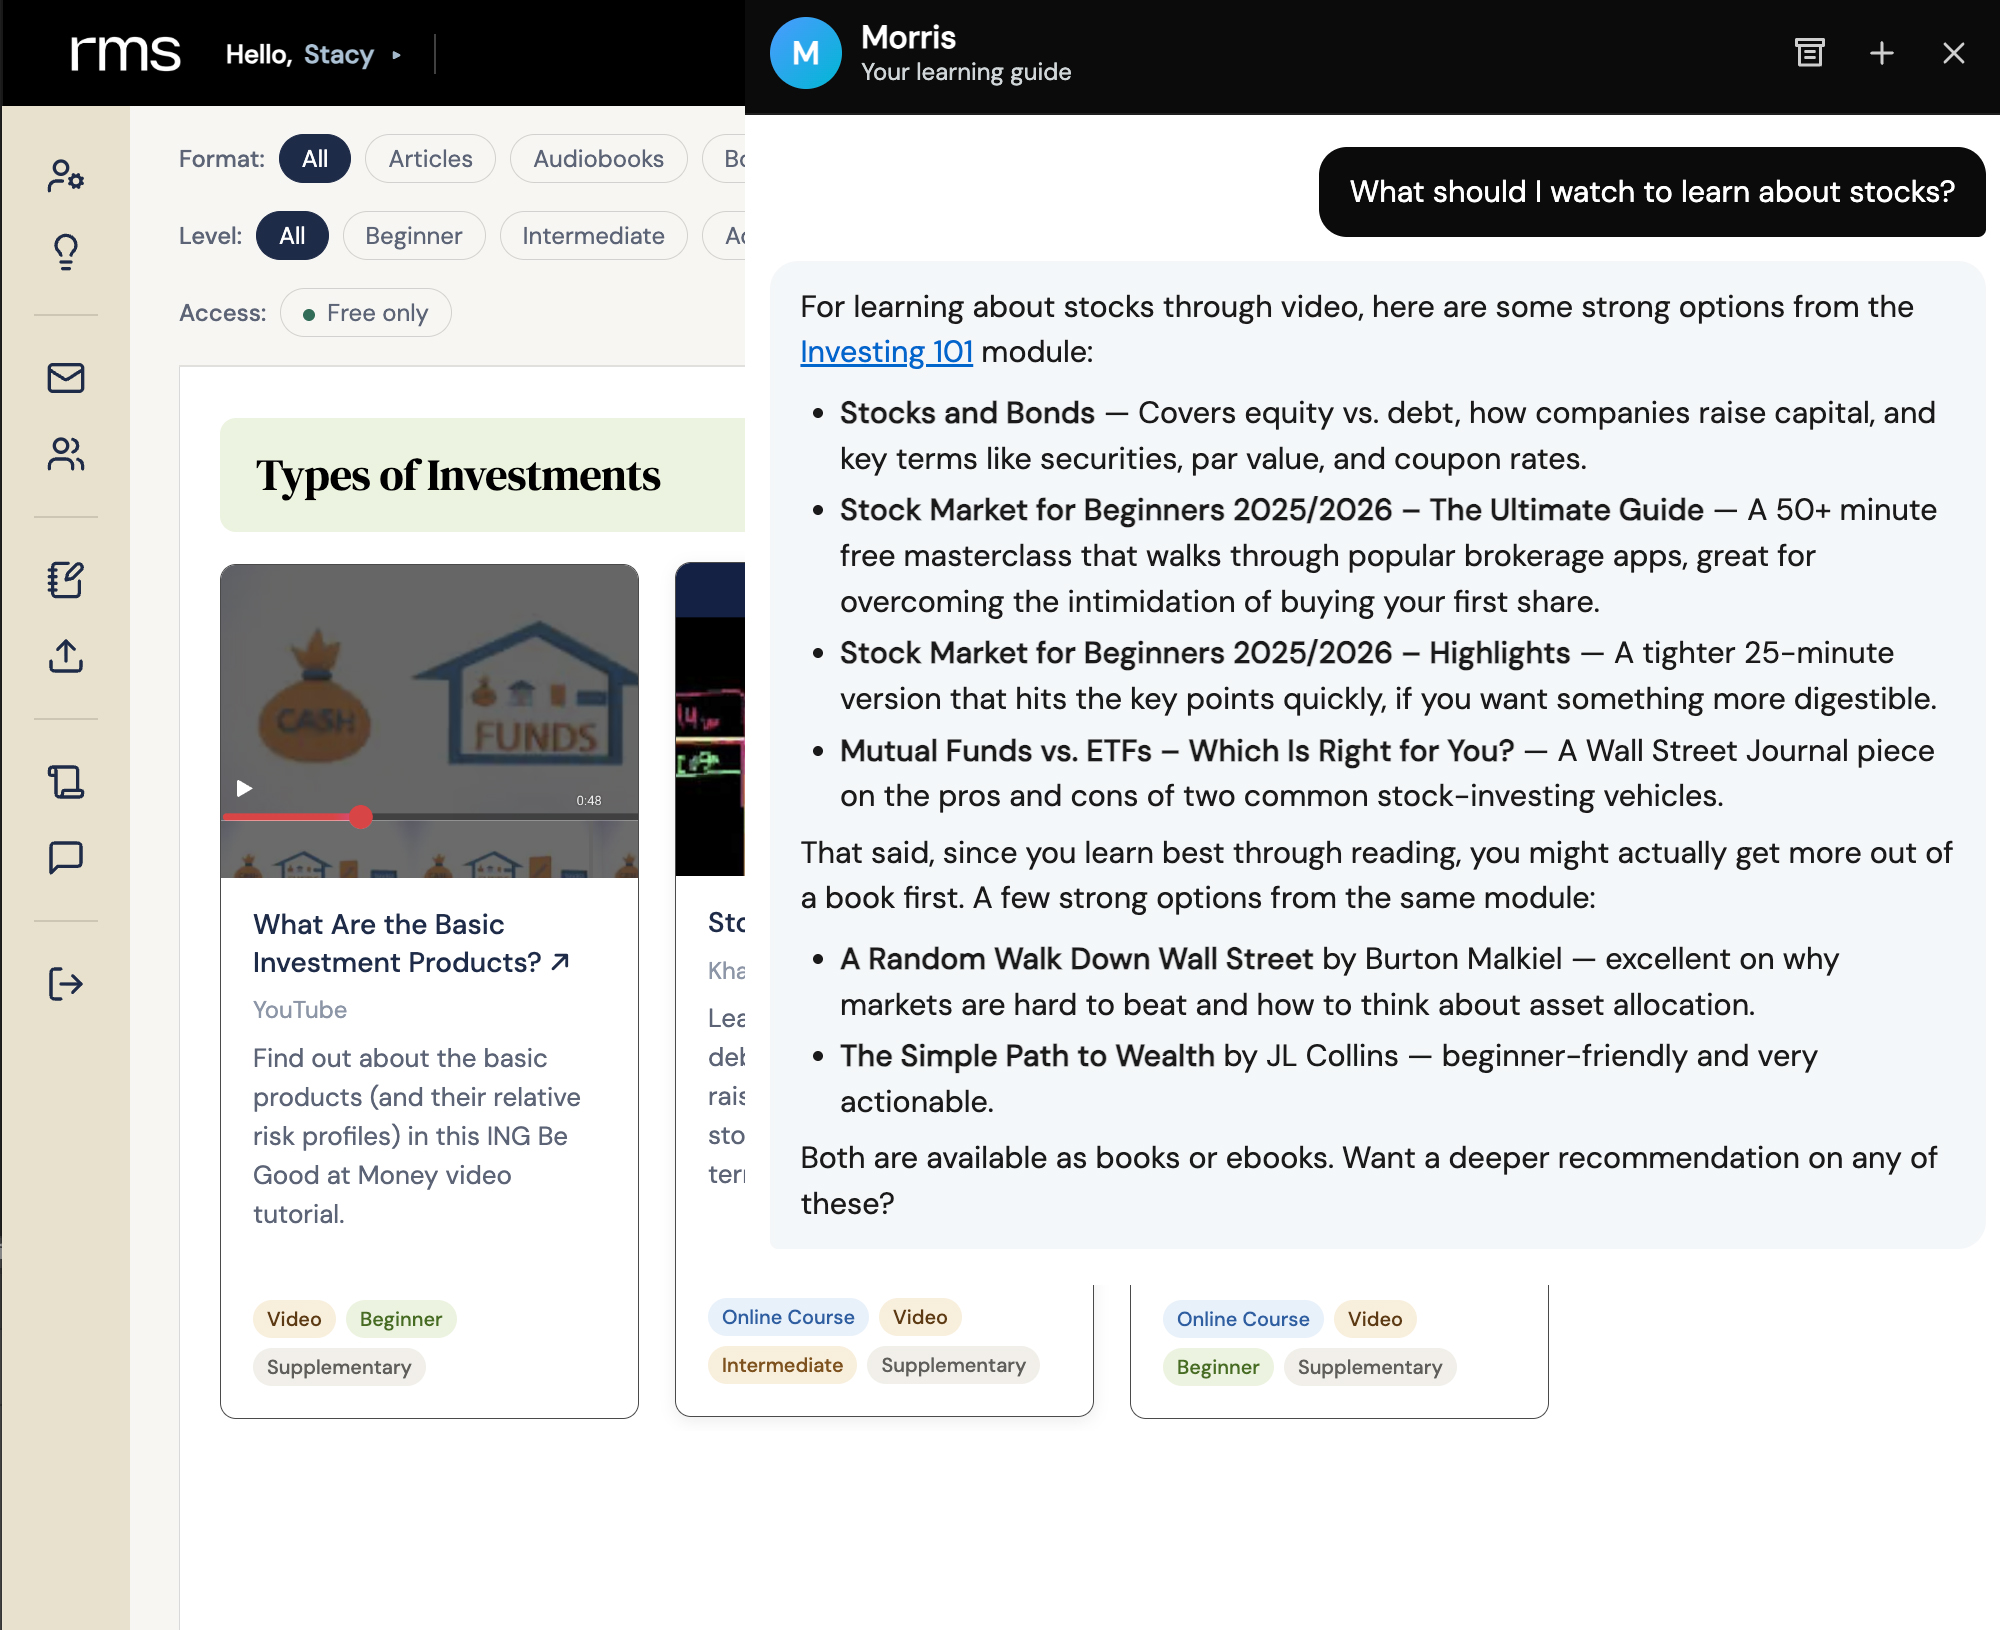Open the people group icon in sidebar

pyautogui.click(x=66, y=454)
